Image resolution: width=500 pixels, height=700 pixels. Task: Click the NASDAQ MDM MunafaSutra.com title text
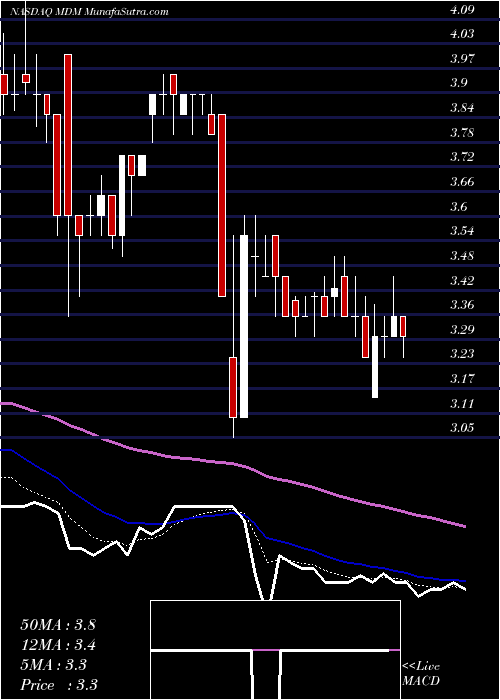(x=89, y=12)
